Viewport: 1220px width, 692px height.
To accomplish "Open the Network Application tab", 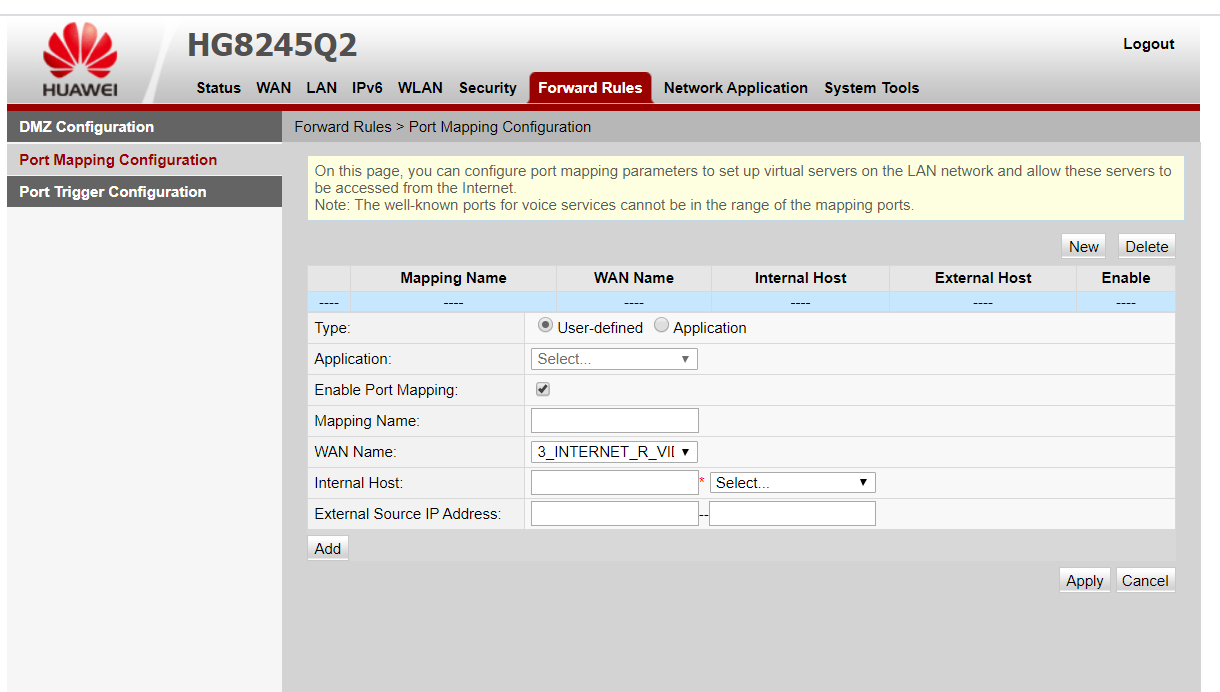I will (735, 88).
